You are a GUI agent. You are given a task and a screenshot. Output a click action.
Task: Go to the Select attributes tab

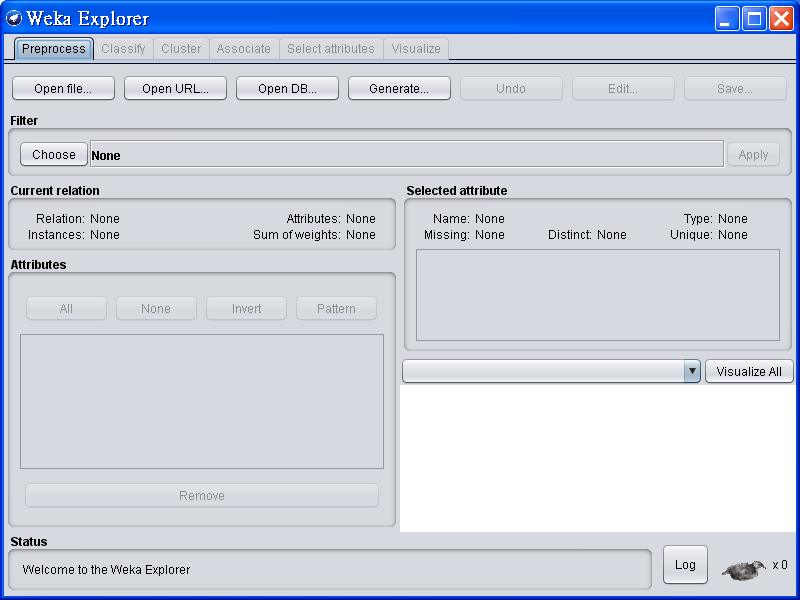point(331,49)
